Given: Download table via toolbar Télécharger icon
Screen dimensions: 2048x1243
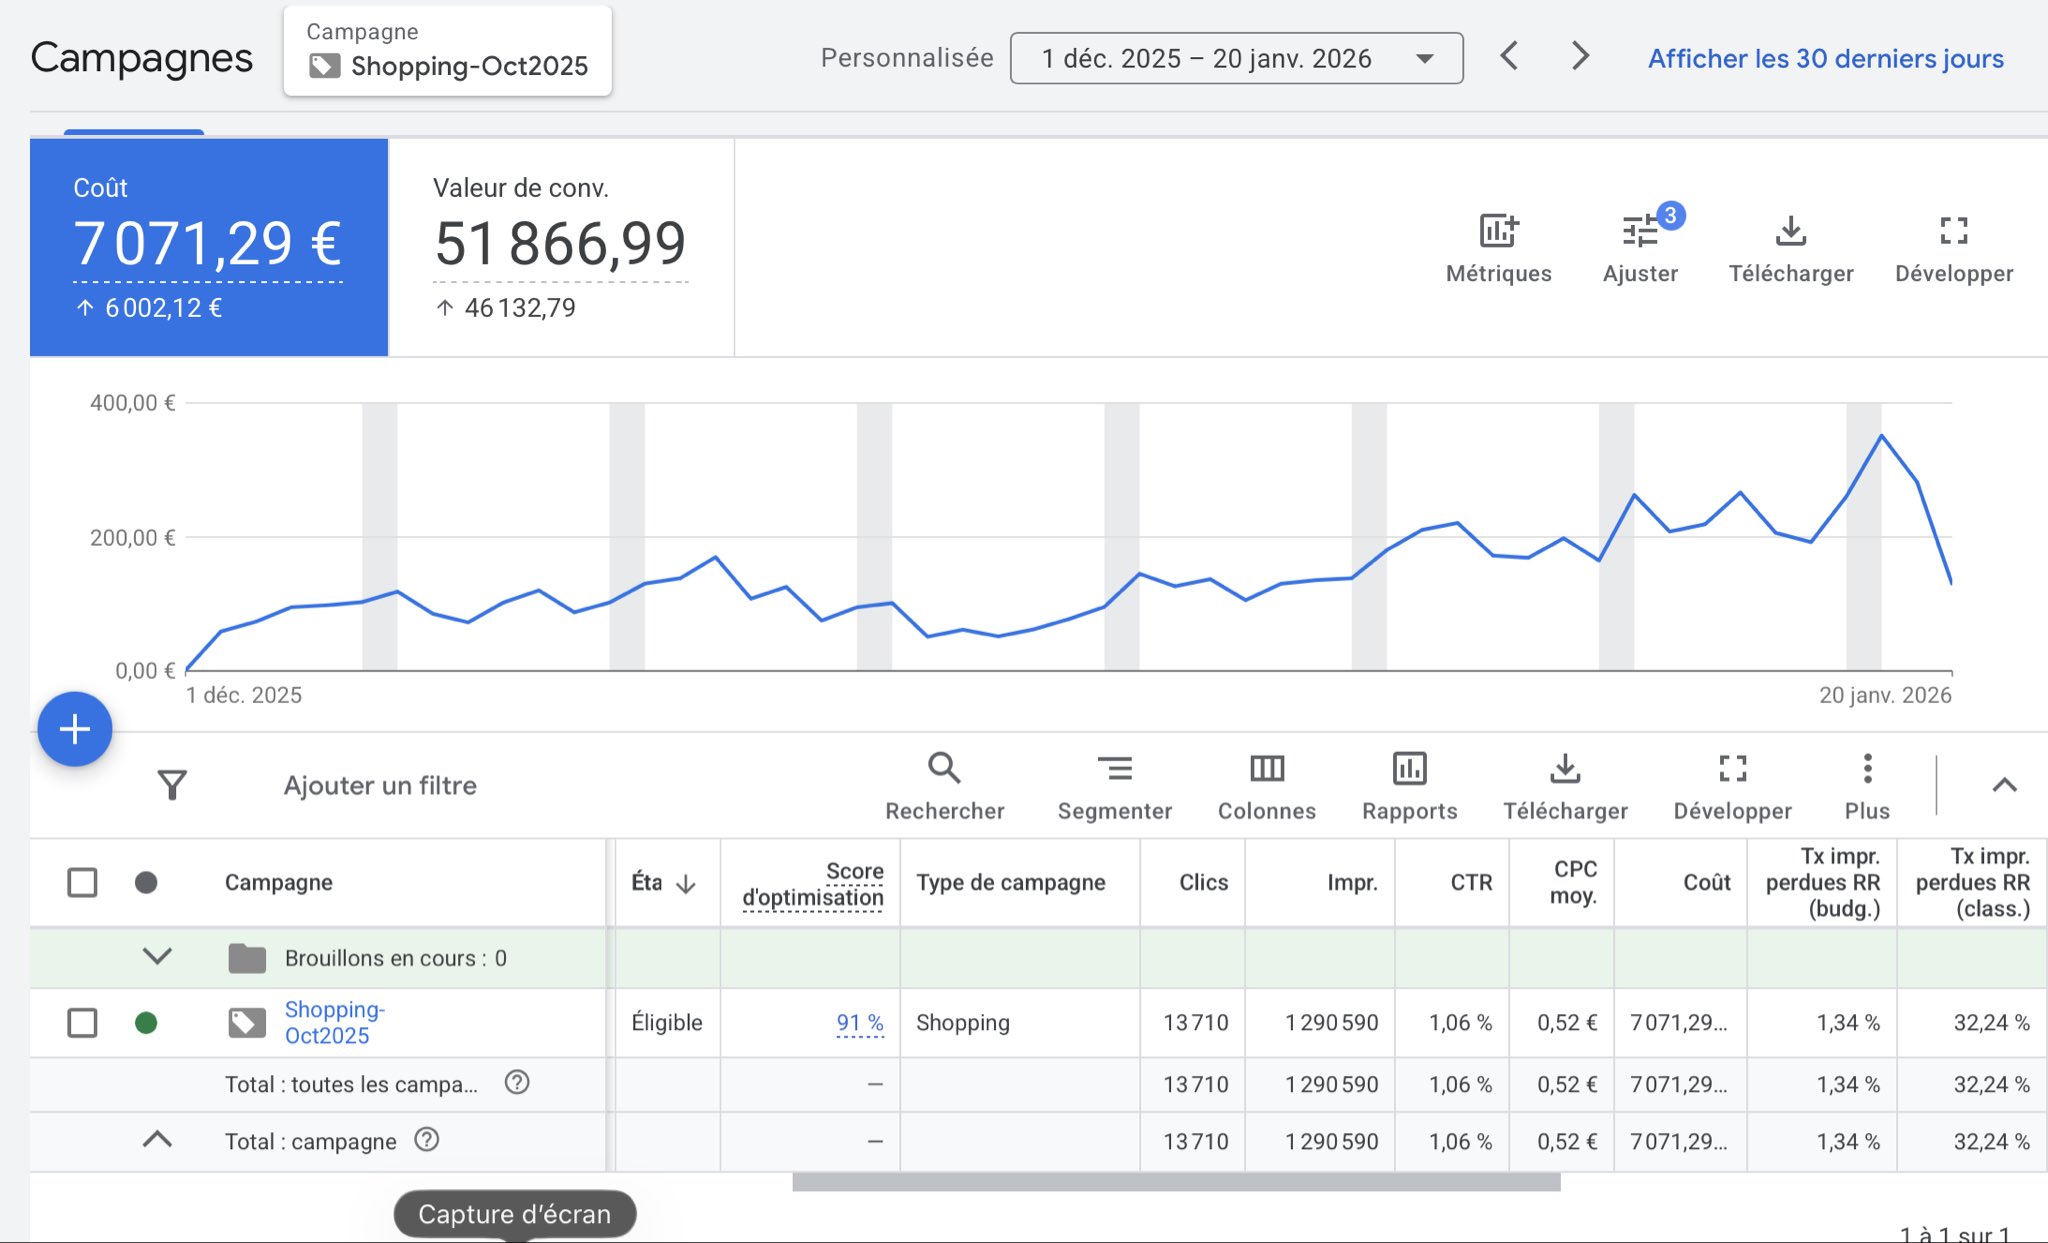Looking at the screenshot, I should click(1565, 769).
